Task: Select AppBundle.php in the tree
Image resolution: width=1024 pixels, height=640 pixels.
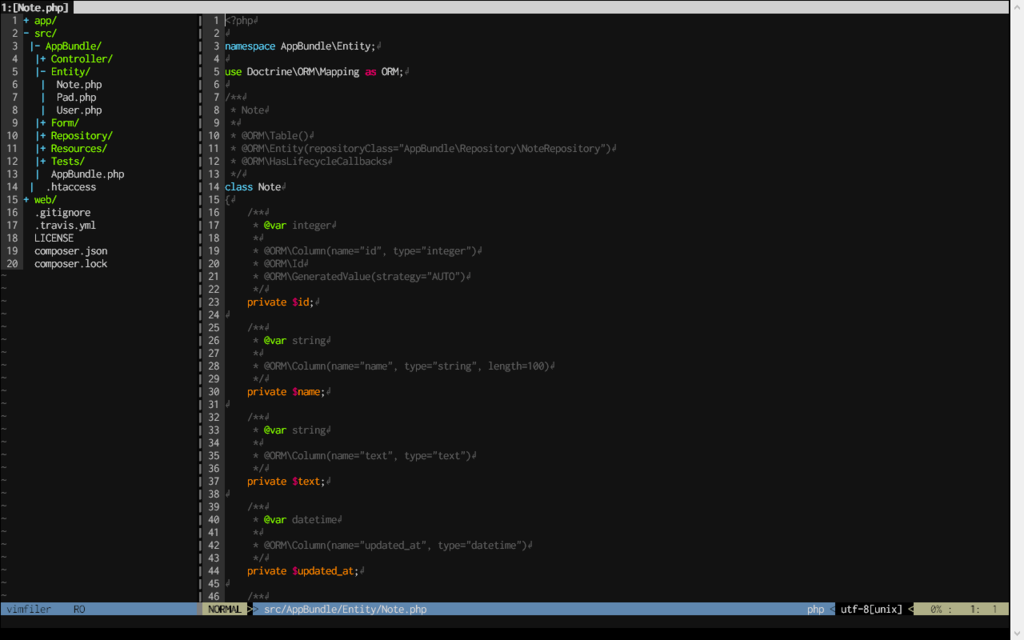Action: 88,174
